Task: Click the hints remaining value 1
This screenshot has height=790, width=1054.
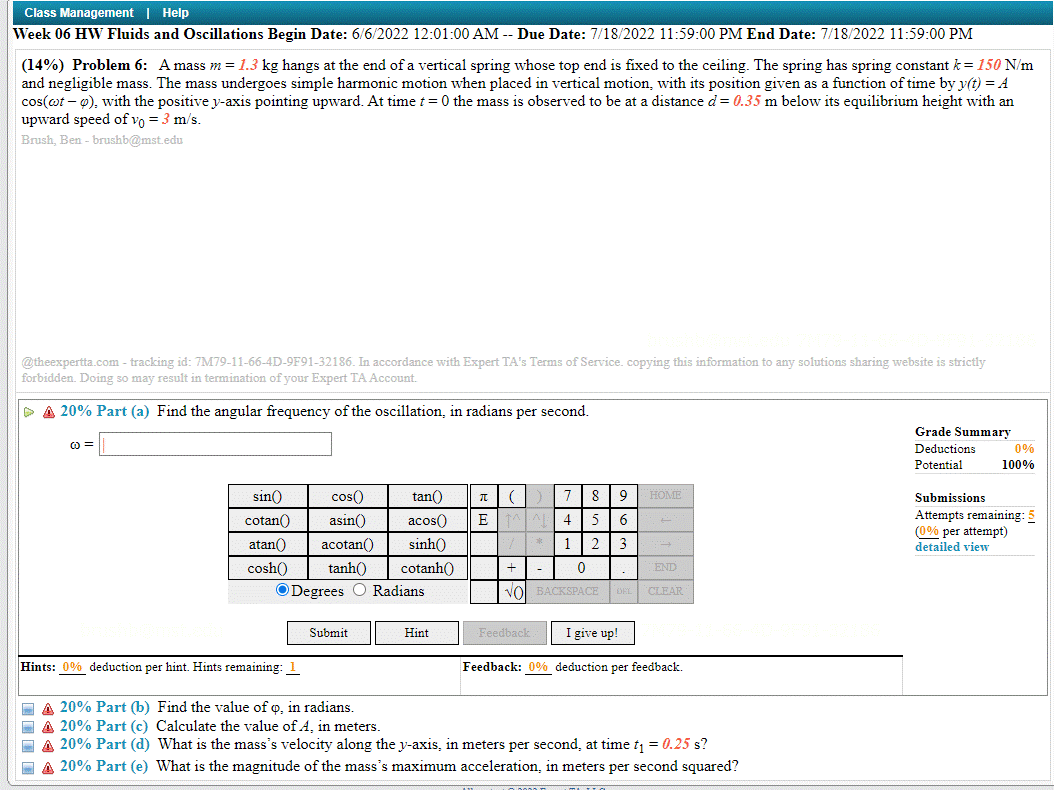Action: (x=292, y=667)
